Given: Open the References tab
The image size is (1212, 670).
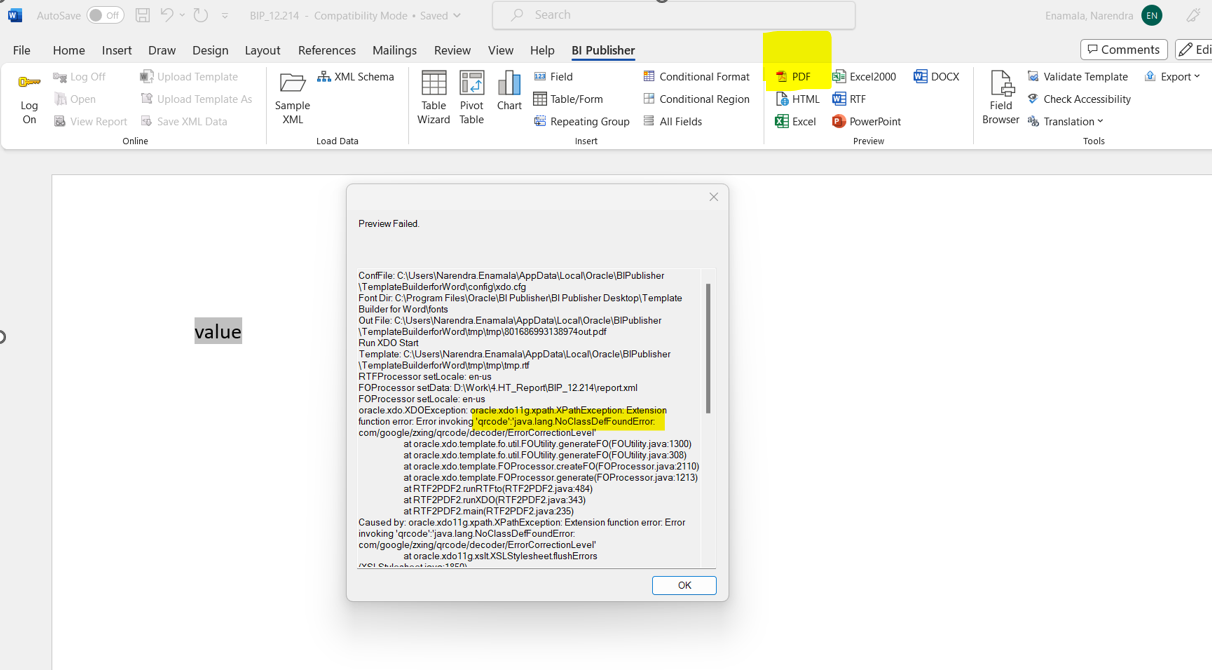Looking at the screenshot, I should [327, 50].
